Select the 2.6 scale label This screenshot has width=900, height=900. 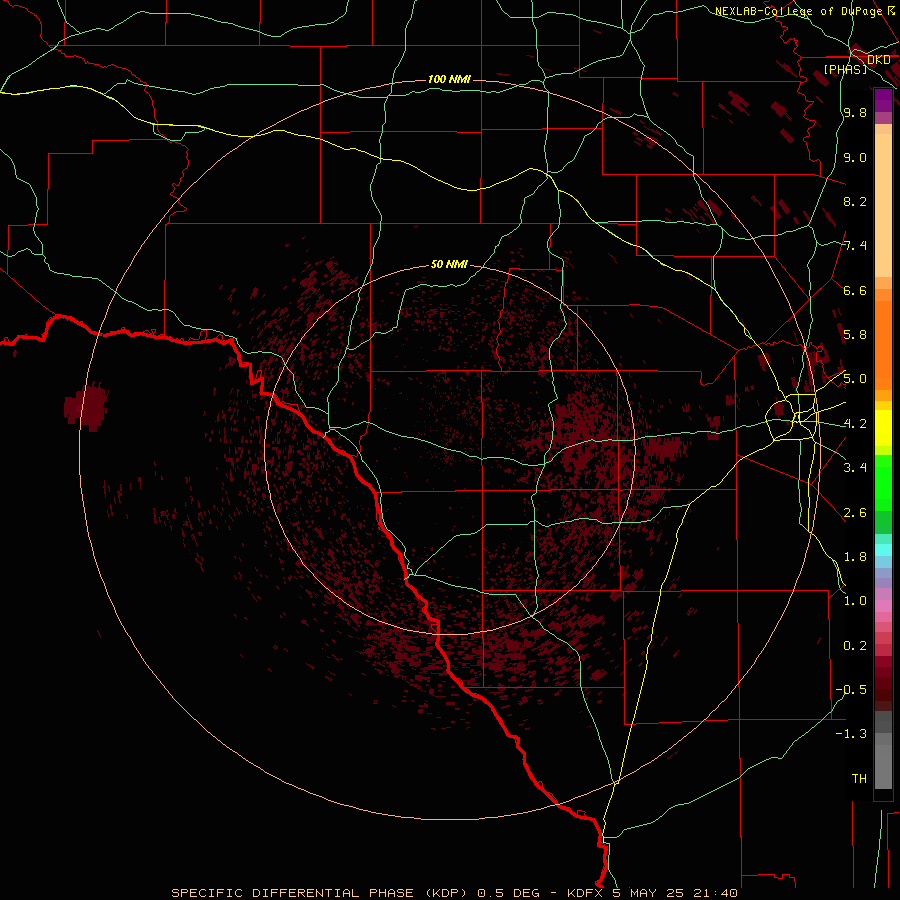(855, 512)
